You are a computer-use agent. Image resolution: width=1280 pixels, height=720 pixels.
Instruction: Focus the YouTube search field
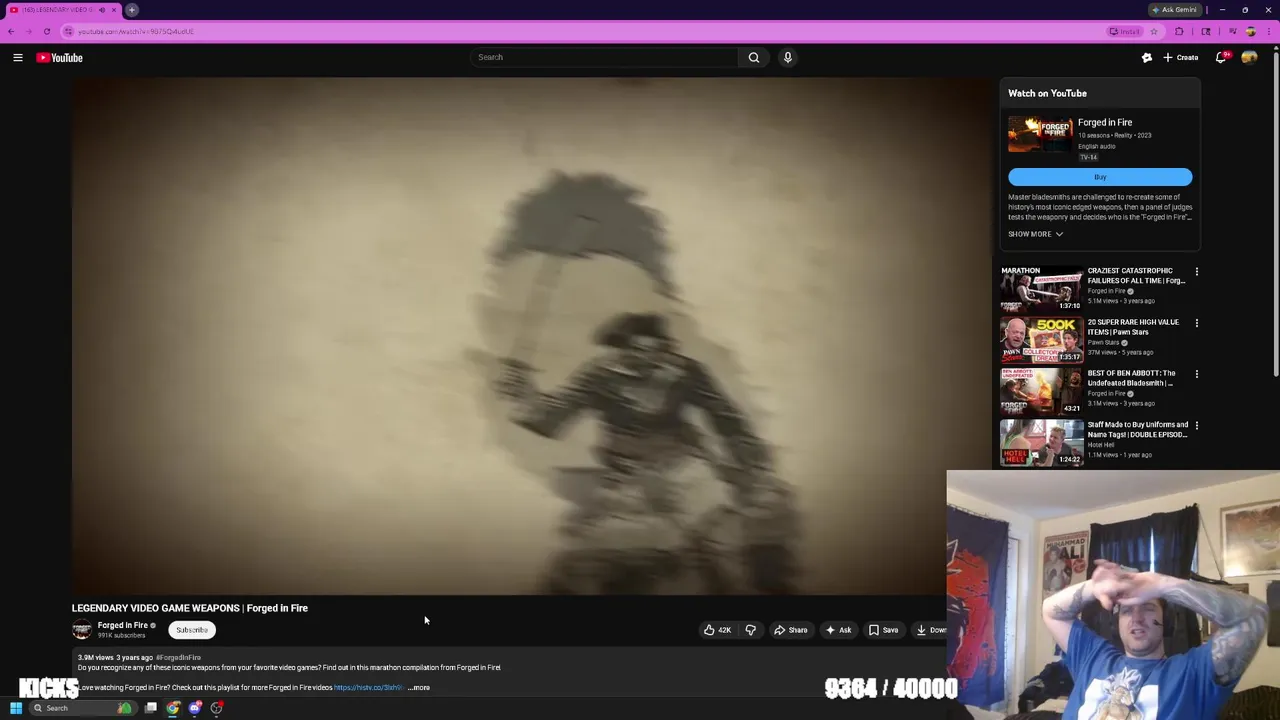tap(604, 57)
